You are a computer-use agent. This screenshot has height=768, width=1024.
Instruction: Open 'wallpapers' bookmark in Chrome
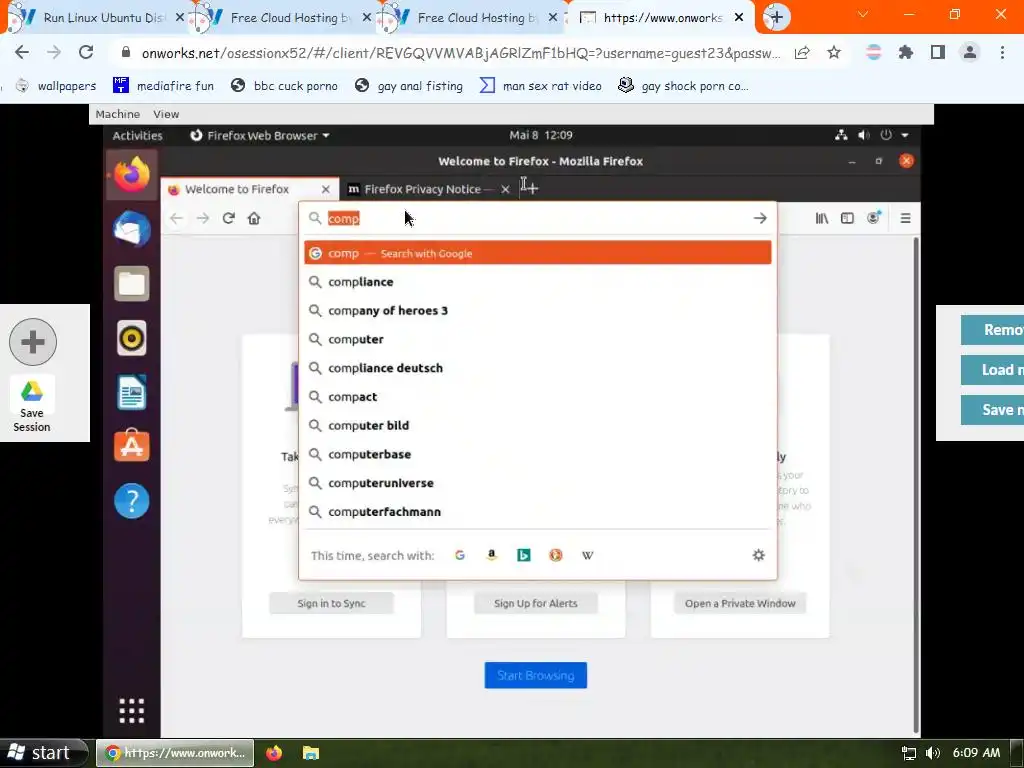pos(56,86)
